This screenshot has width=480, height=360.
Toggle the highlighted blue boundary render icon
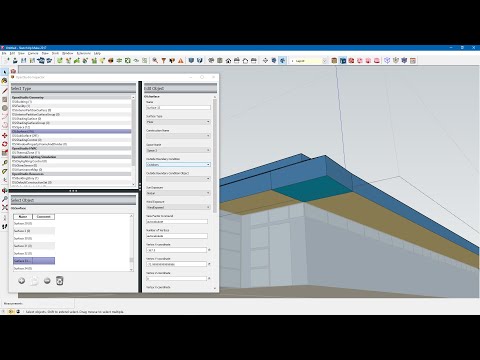[343, 60]
